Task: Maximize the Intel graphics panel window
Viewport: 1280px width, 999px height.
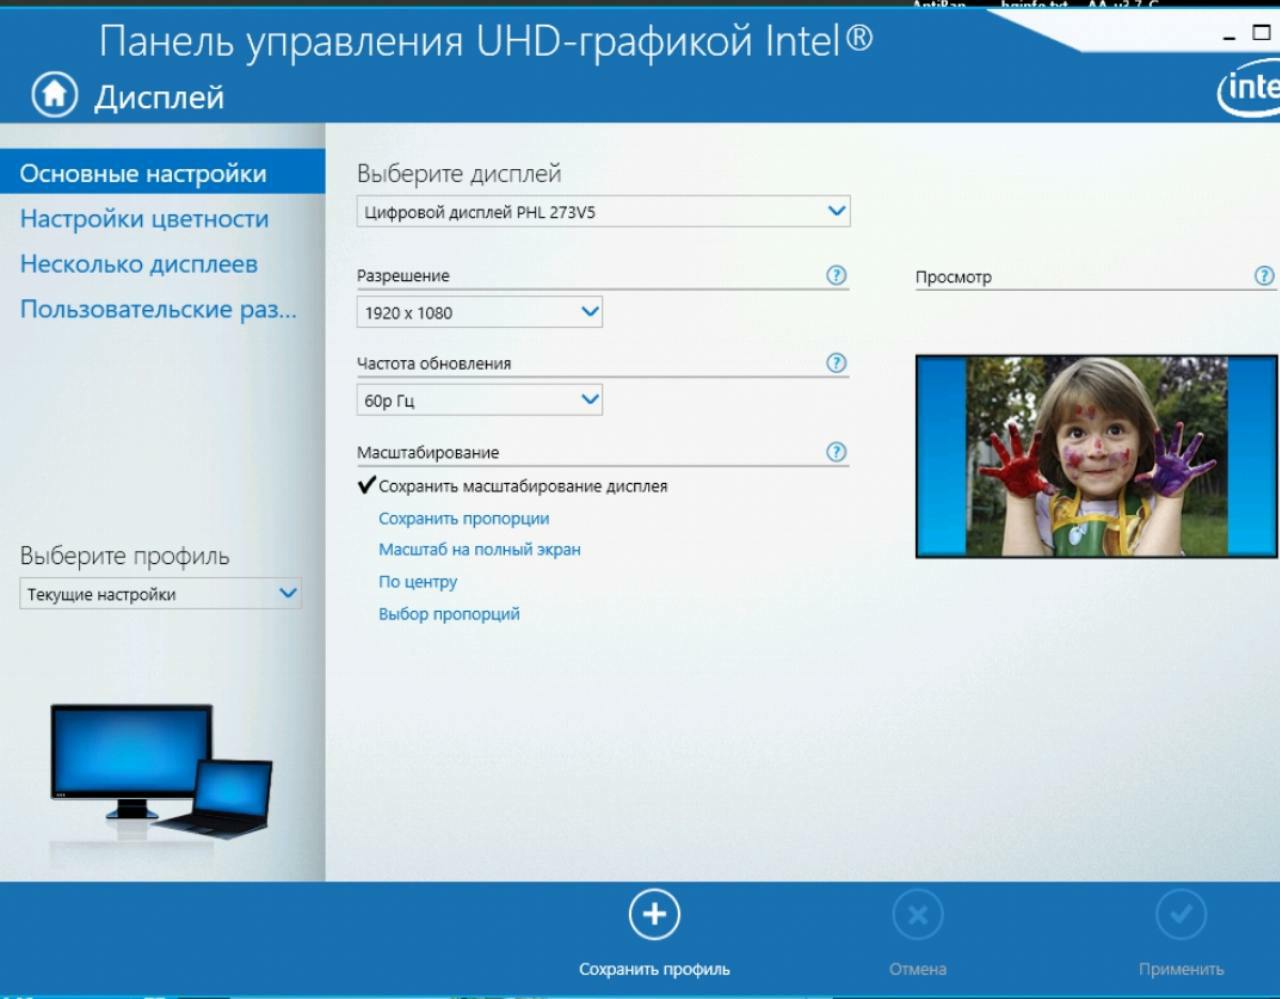Action: pyautogui.click(x=1261, y=33)
